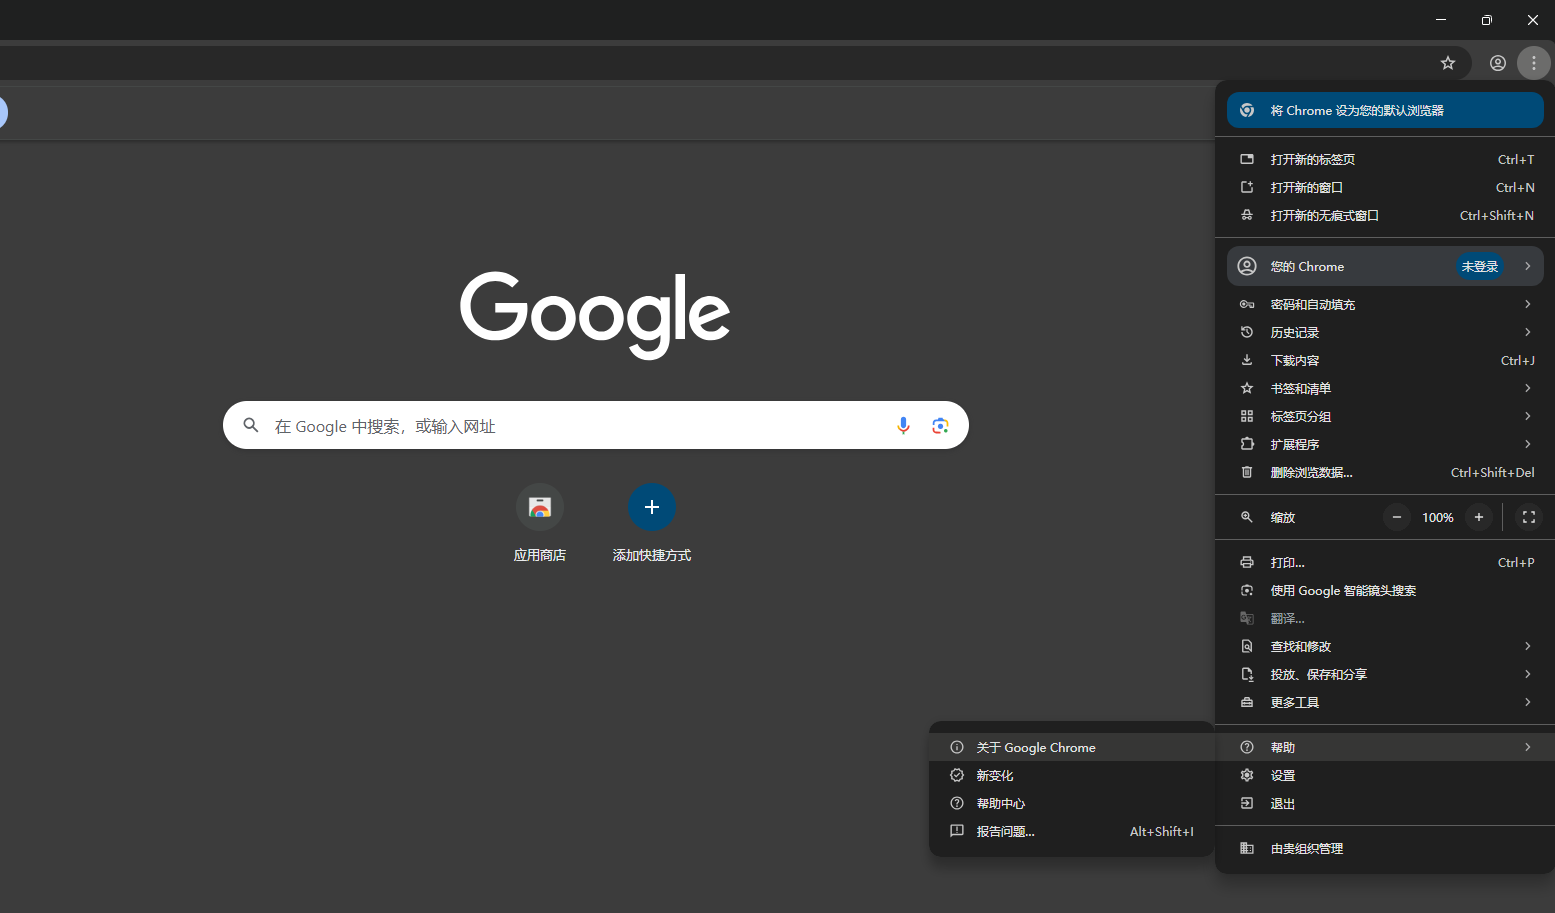Select 新变化 in help submenu

tap(1071, 775)
